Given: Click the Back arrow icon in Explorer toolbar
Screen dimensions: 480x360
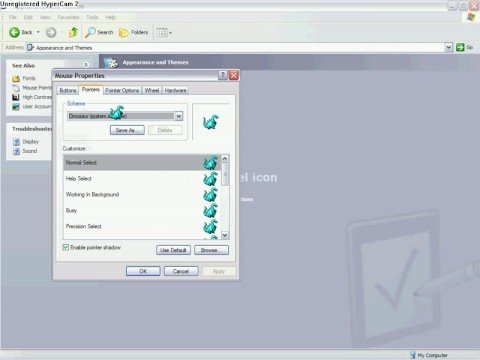Looking at the screenshot, I should [14, 32].
